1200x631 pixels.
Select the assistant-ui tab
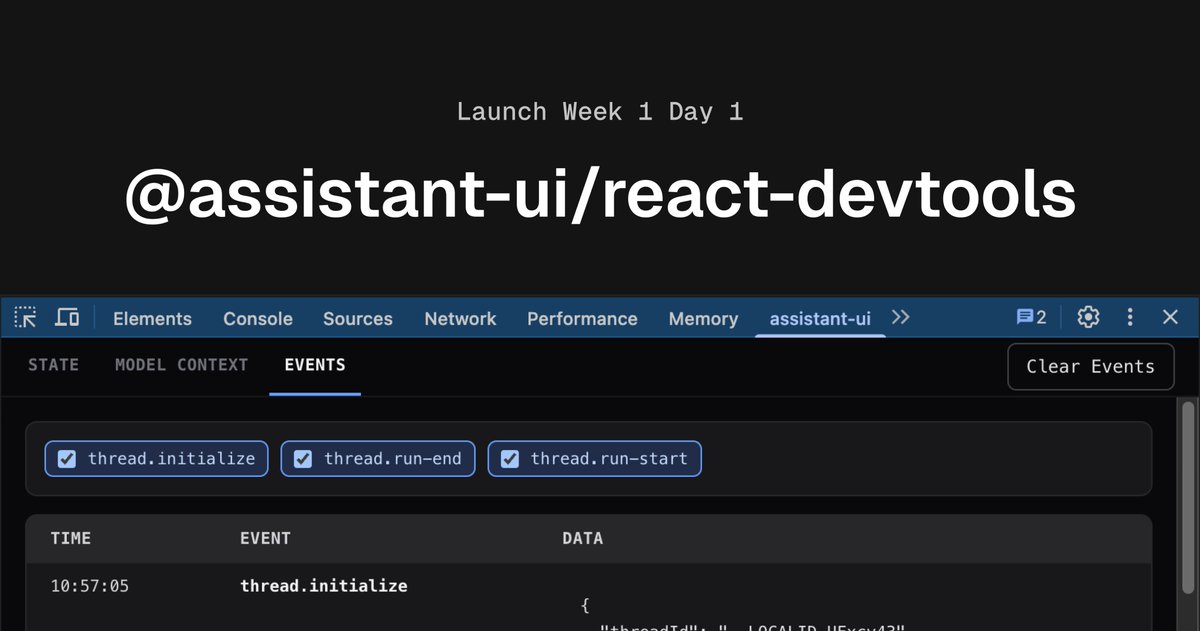(x=820, y=318)
